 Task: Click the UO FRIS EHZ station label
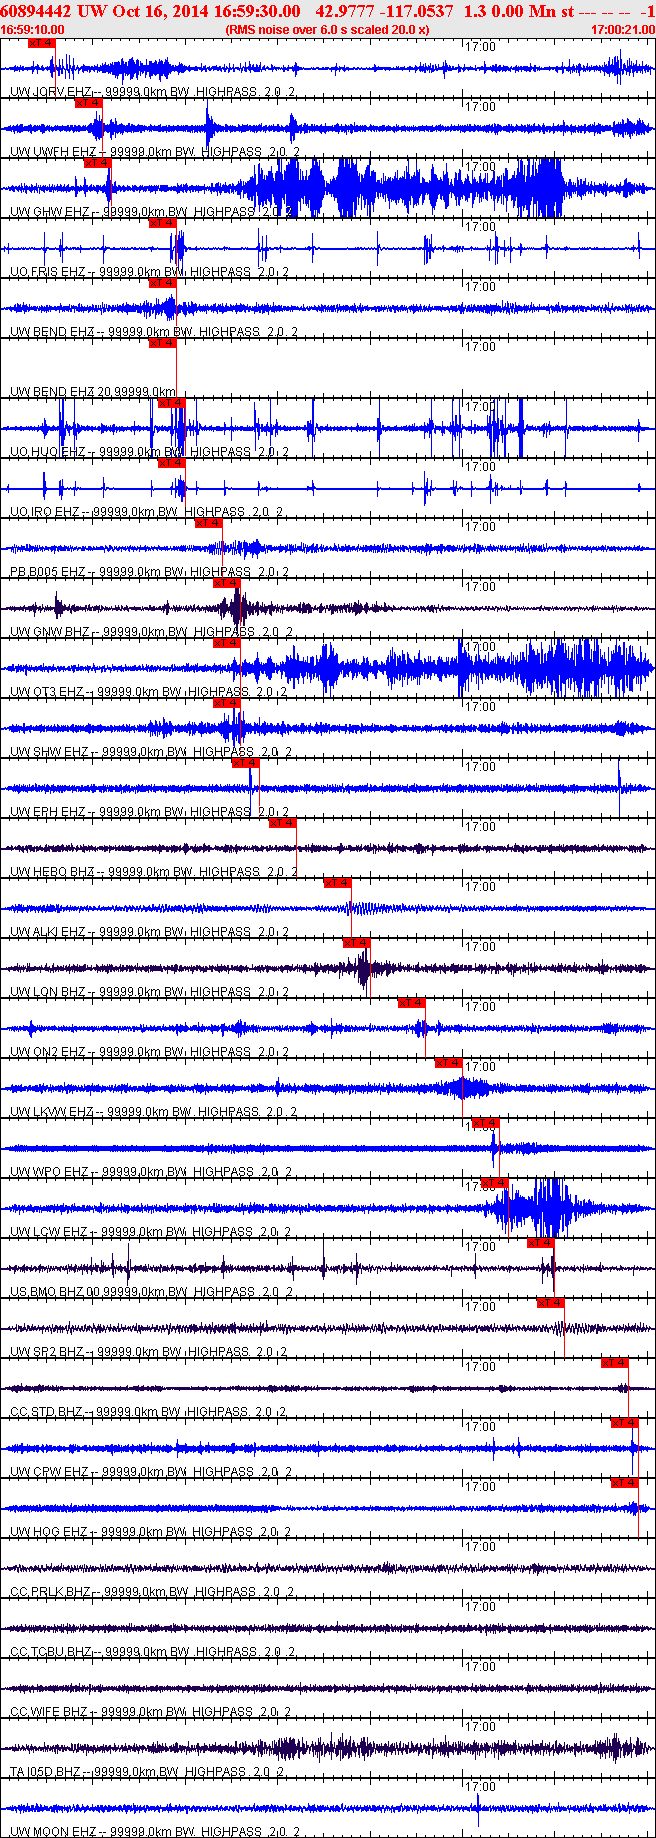click(149, 272)
